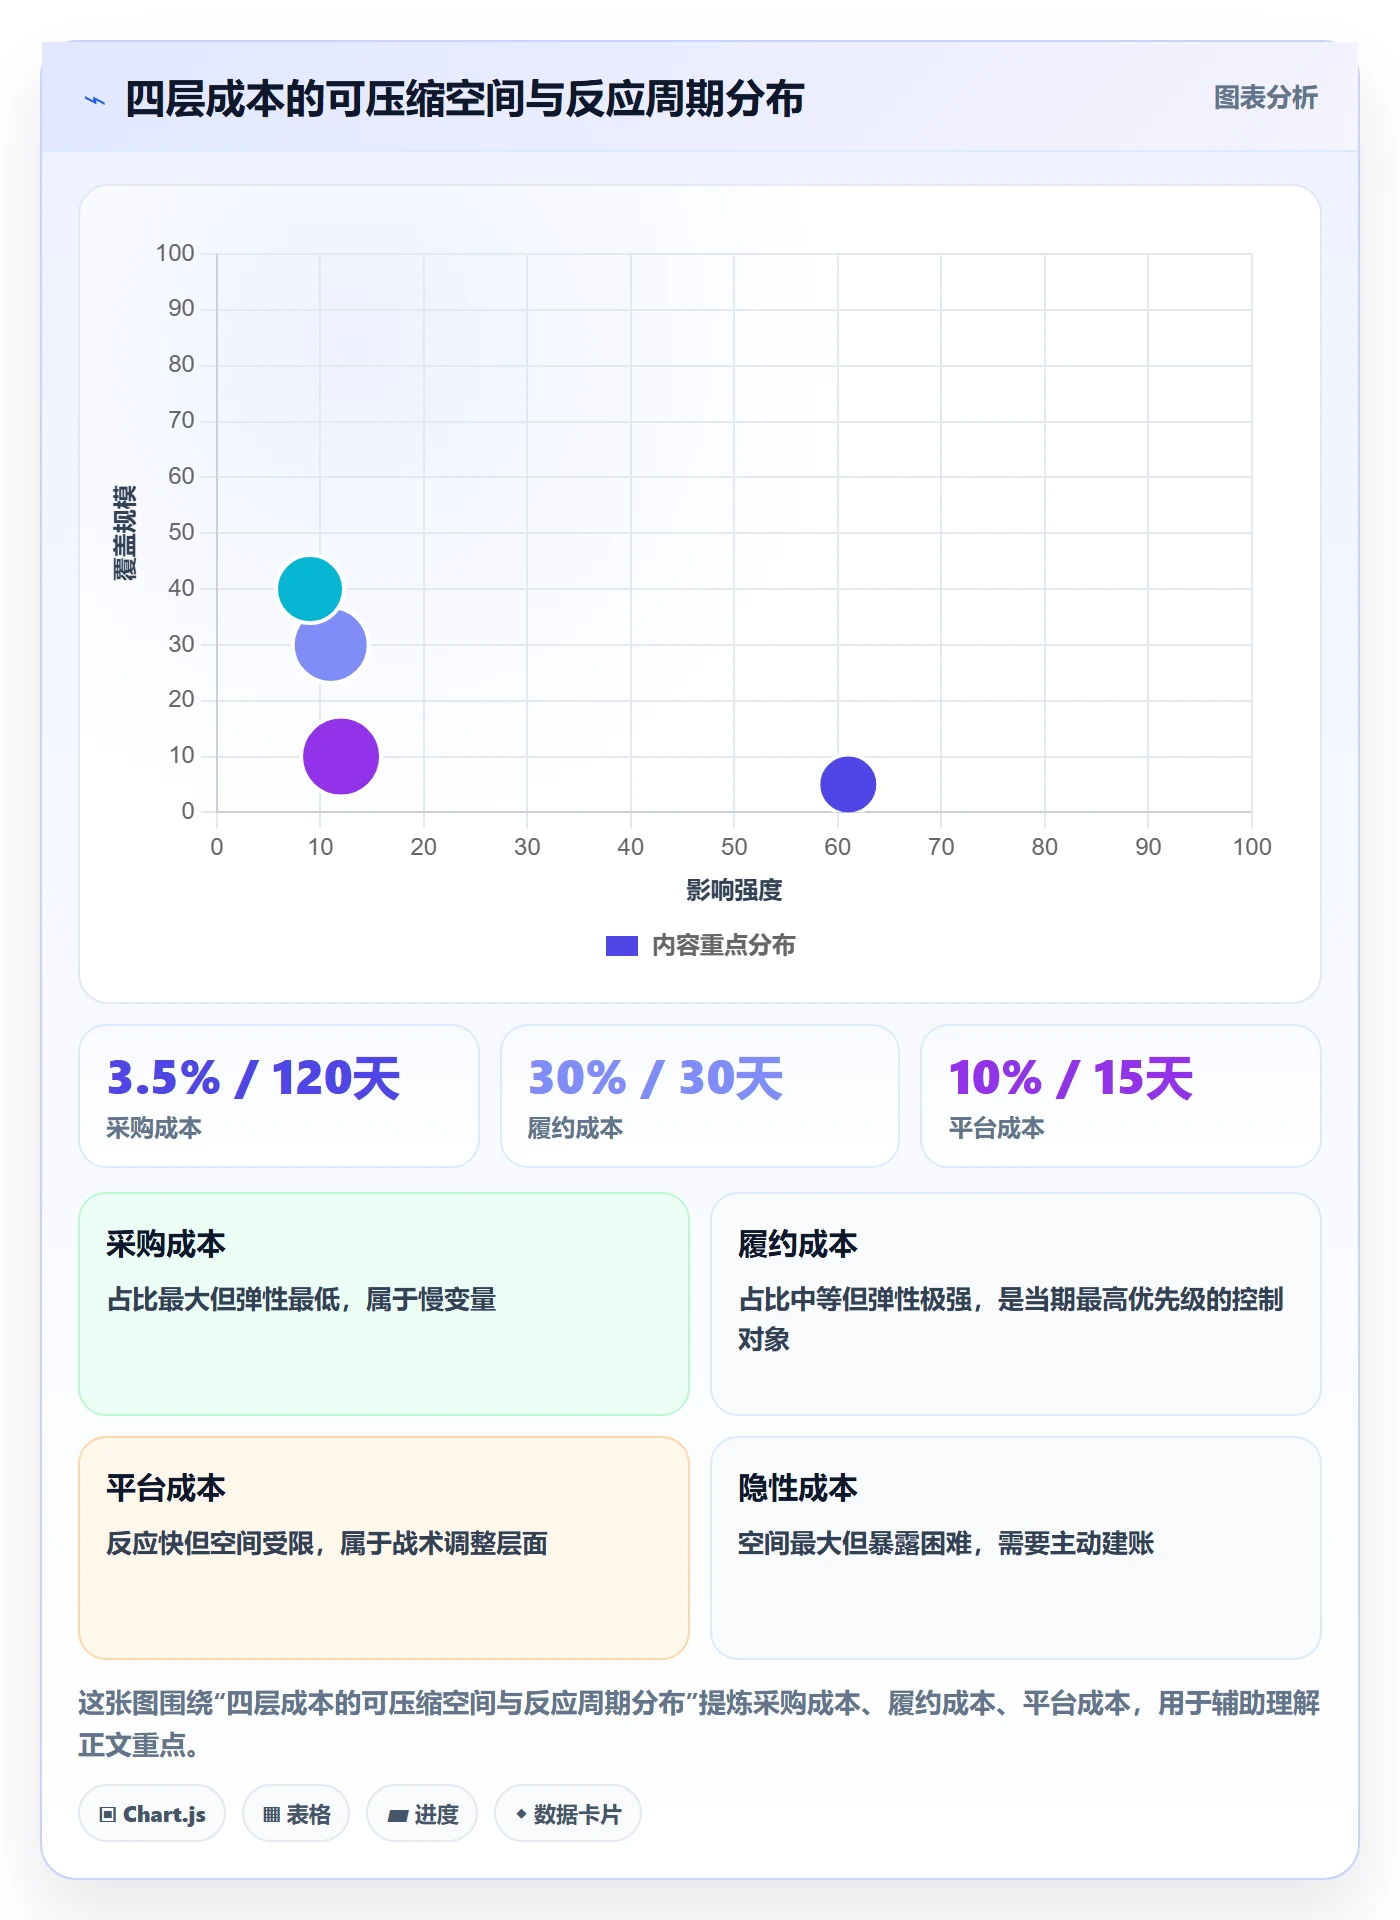
Task: Click the text 空间最大但暴露困难，需要主动建账
Action: (x=946, y=1543)
